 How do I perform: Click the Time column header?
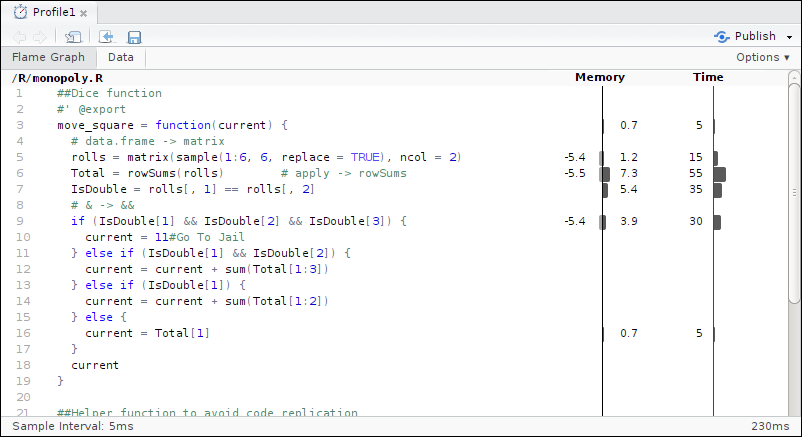708,77
